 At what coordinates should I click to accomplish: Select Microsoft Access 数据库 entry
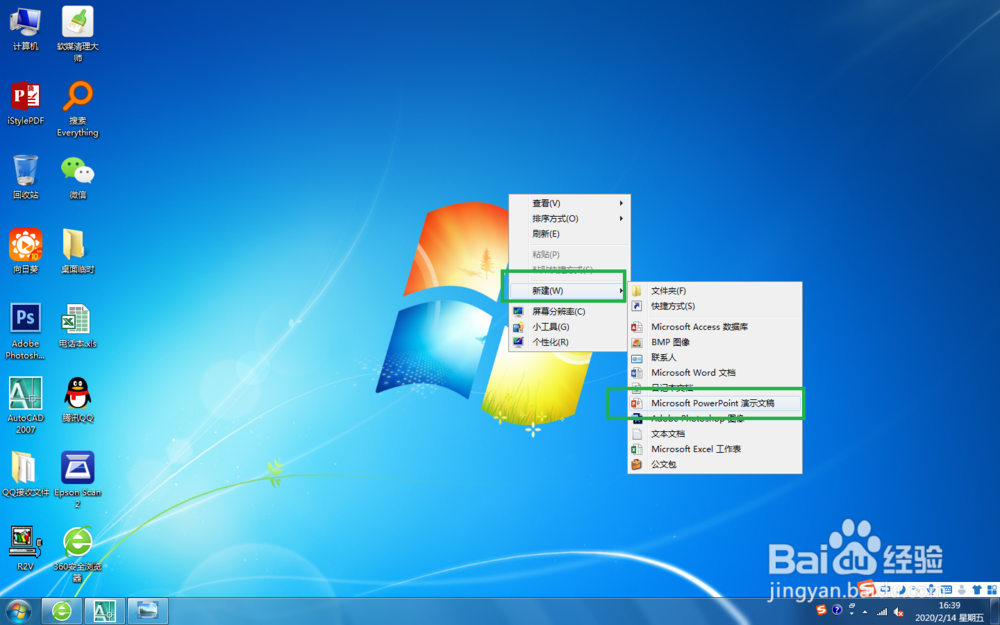715,327
